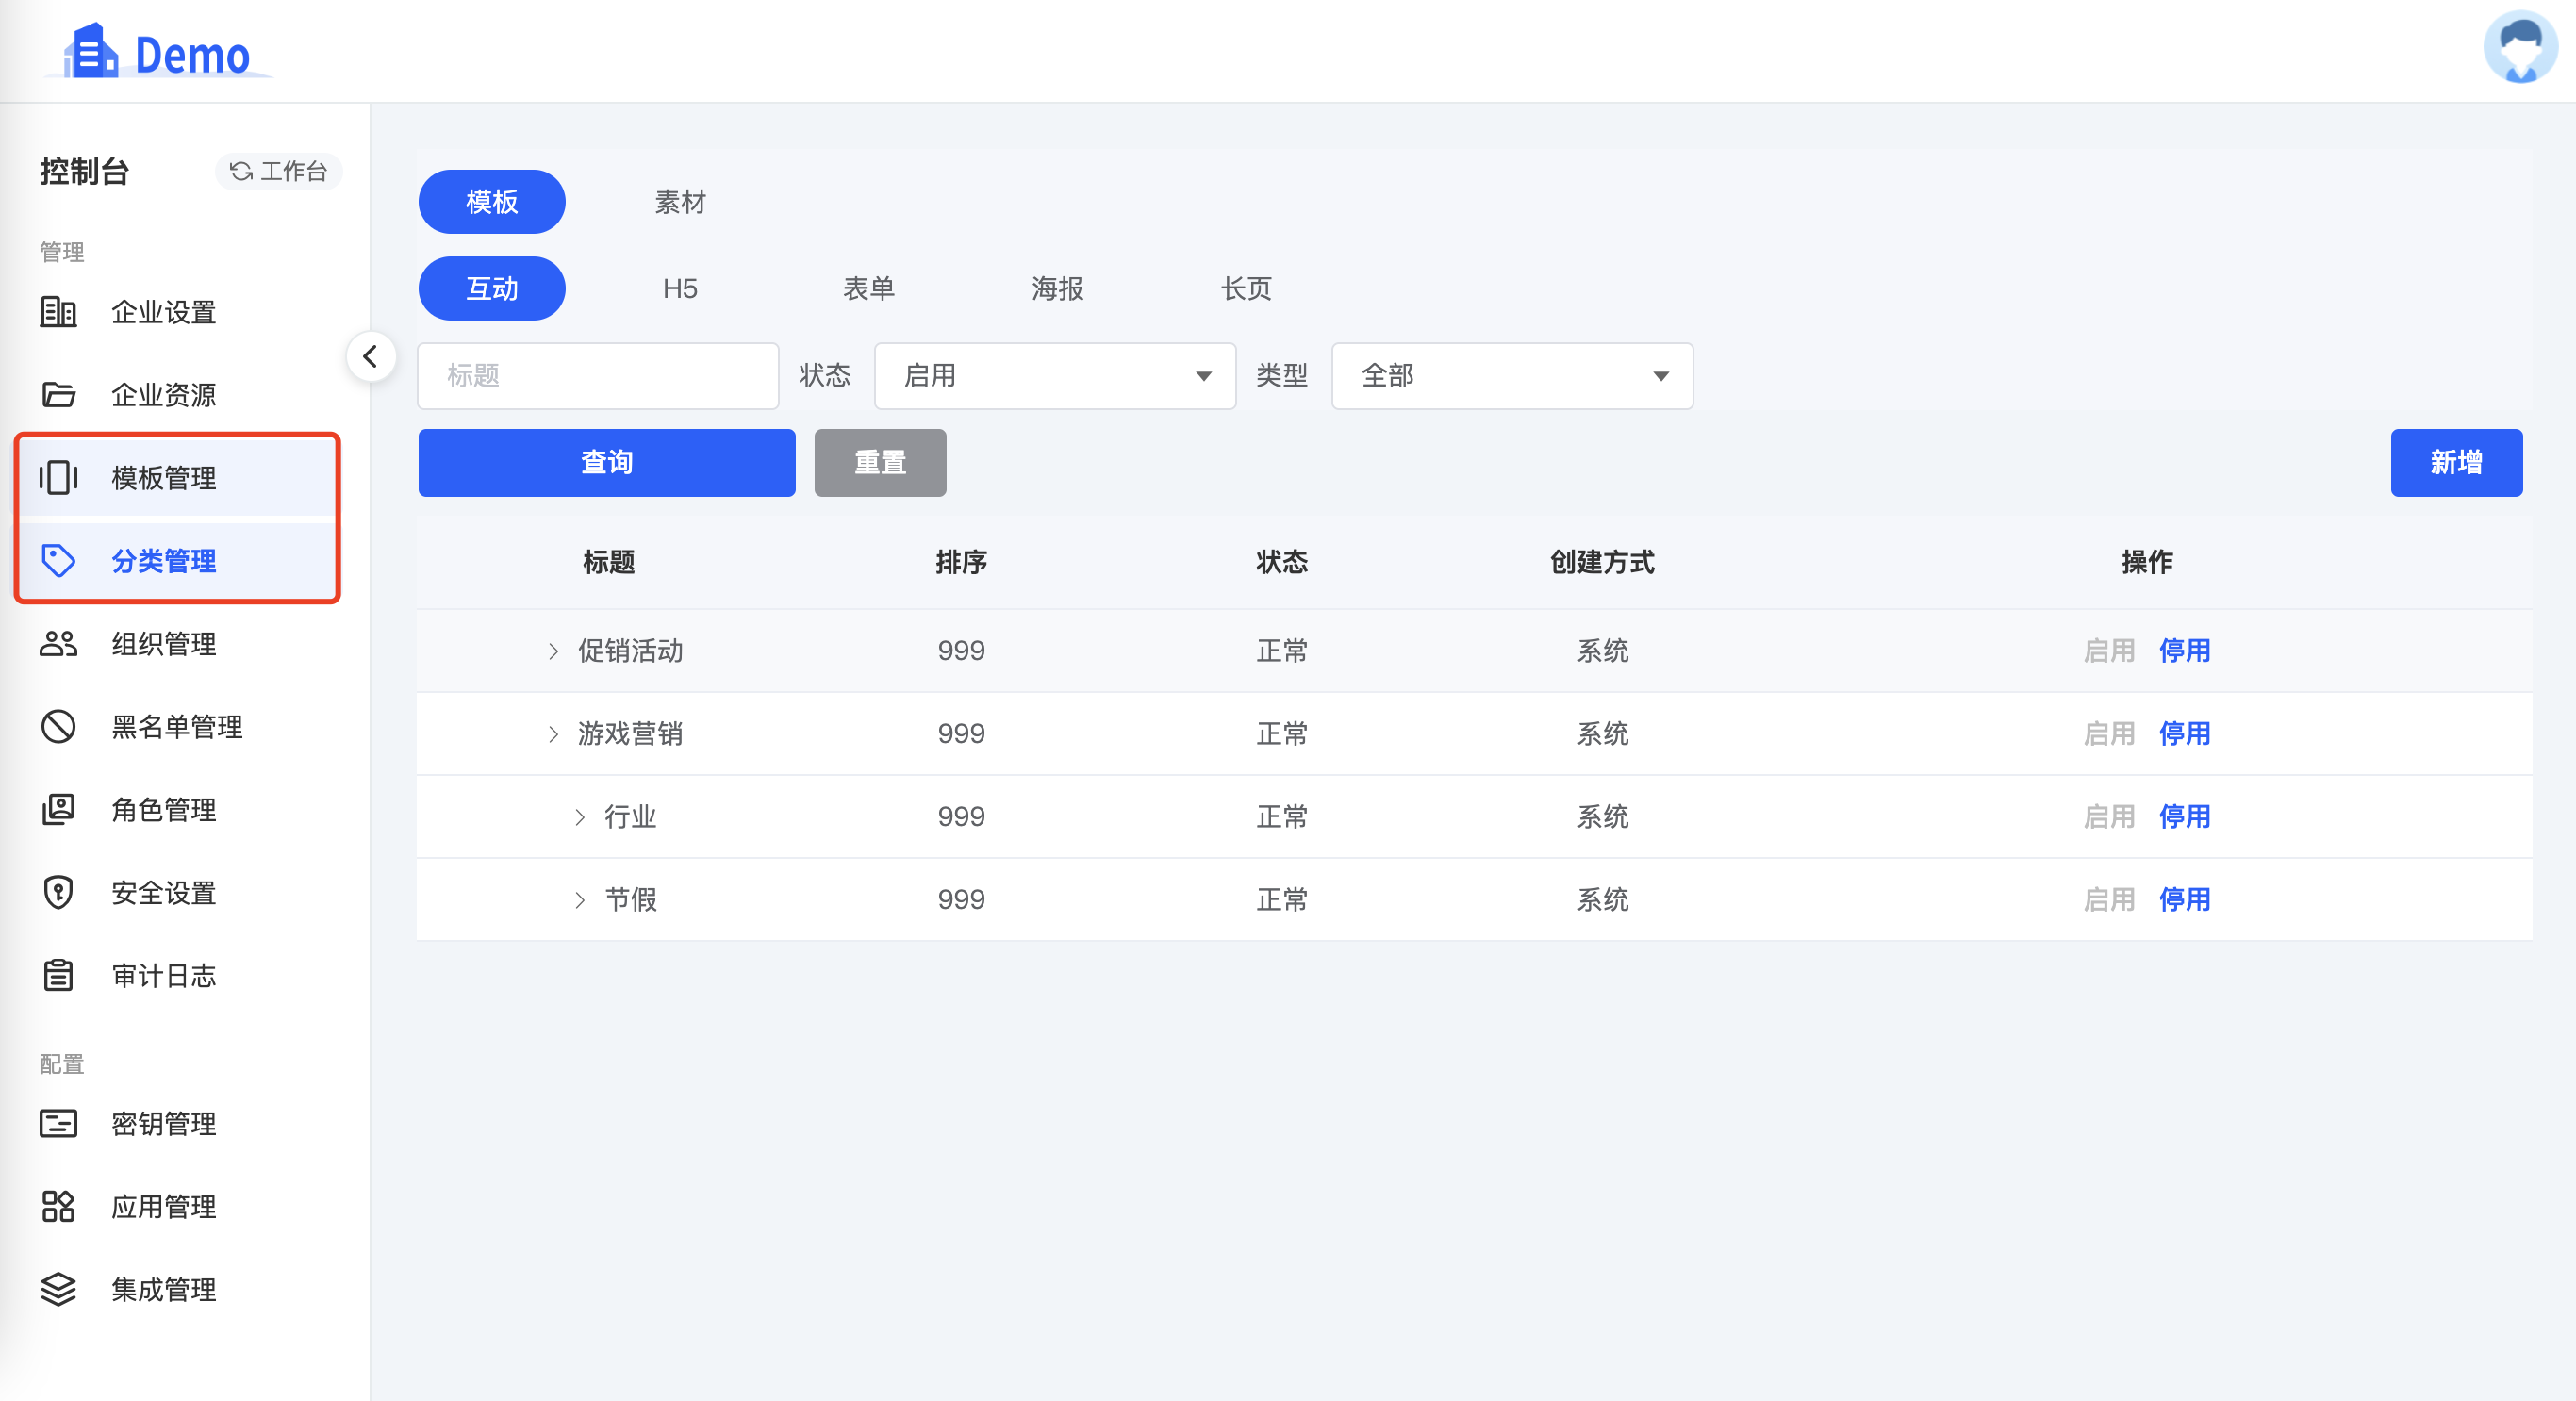Click the 重置 reset button
Screen dimensions: 2576x1401
click(880, 463)
